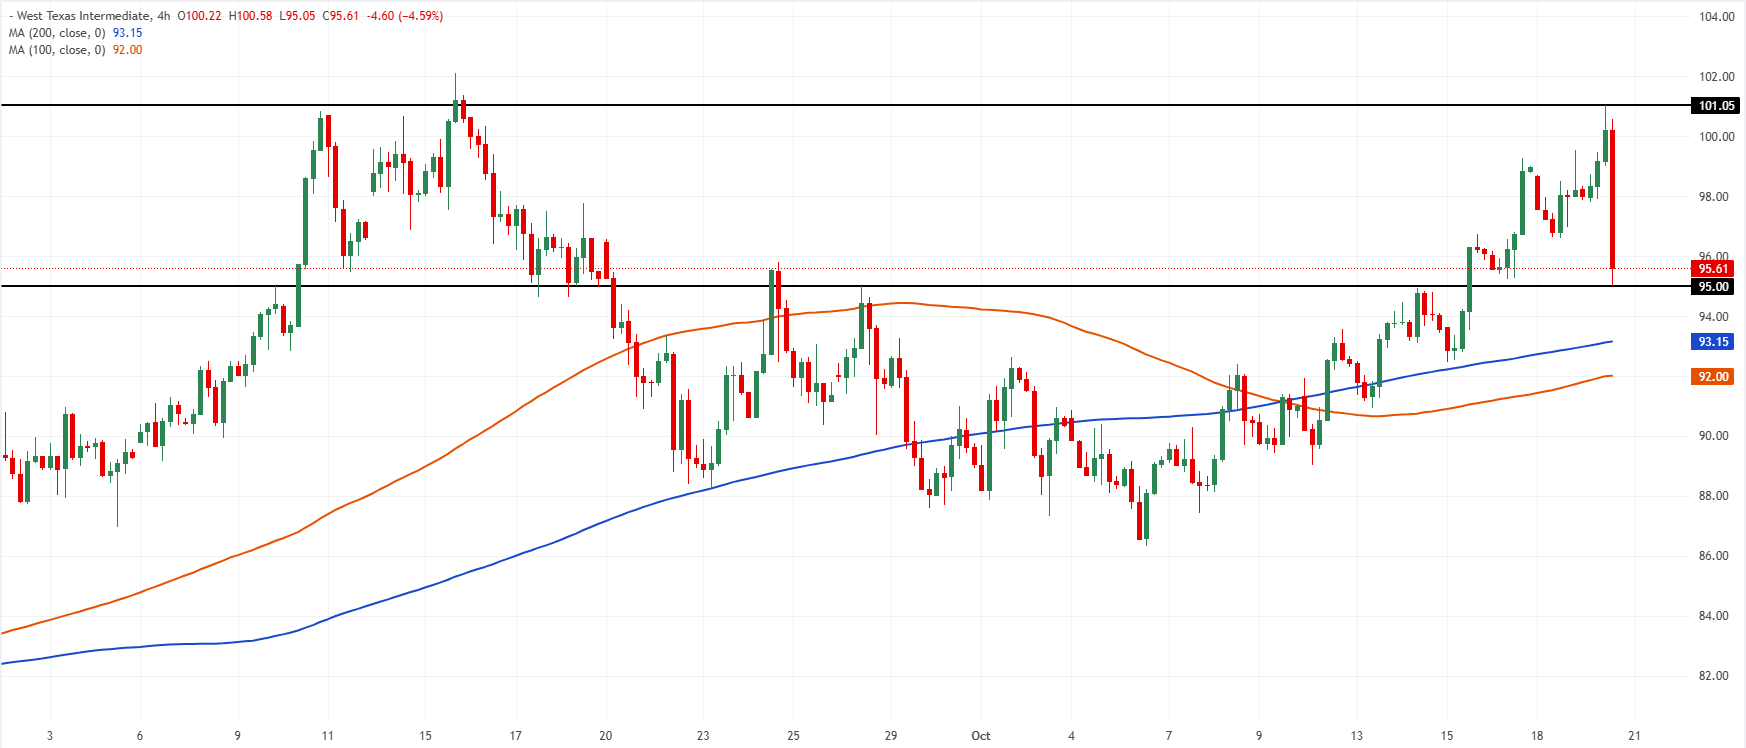This screenshot has height=748, width=1746.
Task: Click the −4.60 (−4.59%) change value
Action: [x=404, y=16]
